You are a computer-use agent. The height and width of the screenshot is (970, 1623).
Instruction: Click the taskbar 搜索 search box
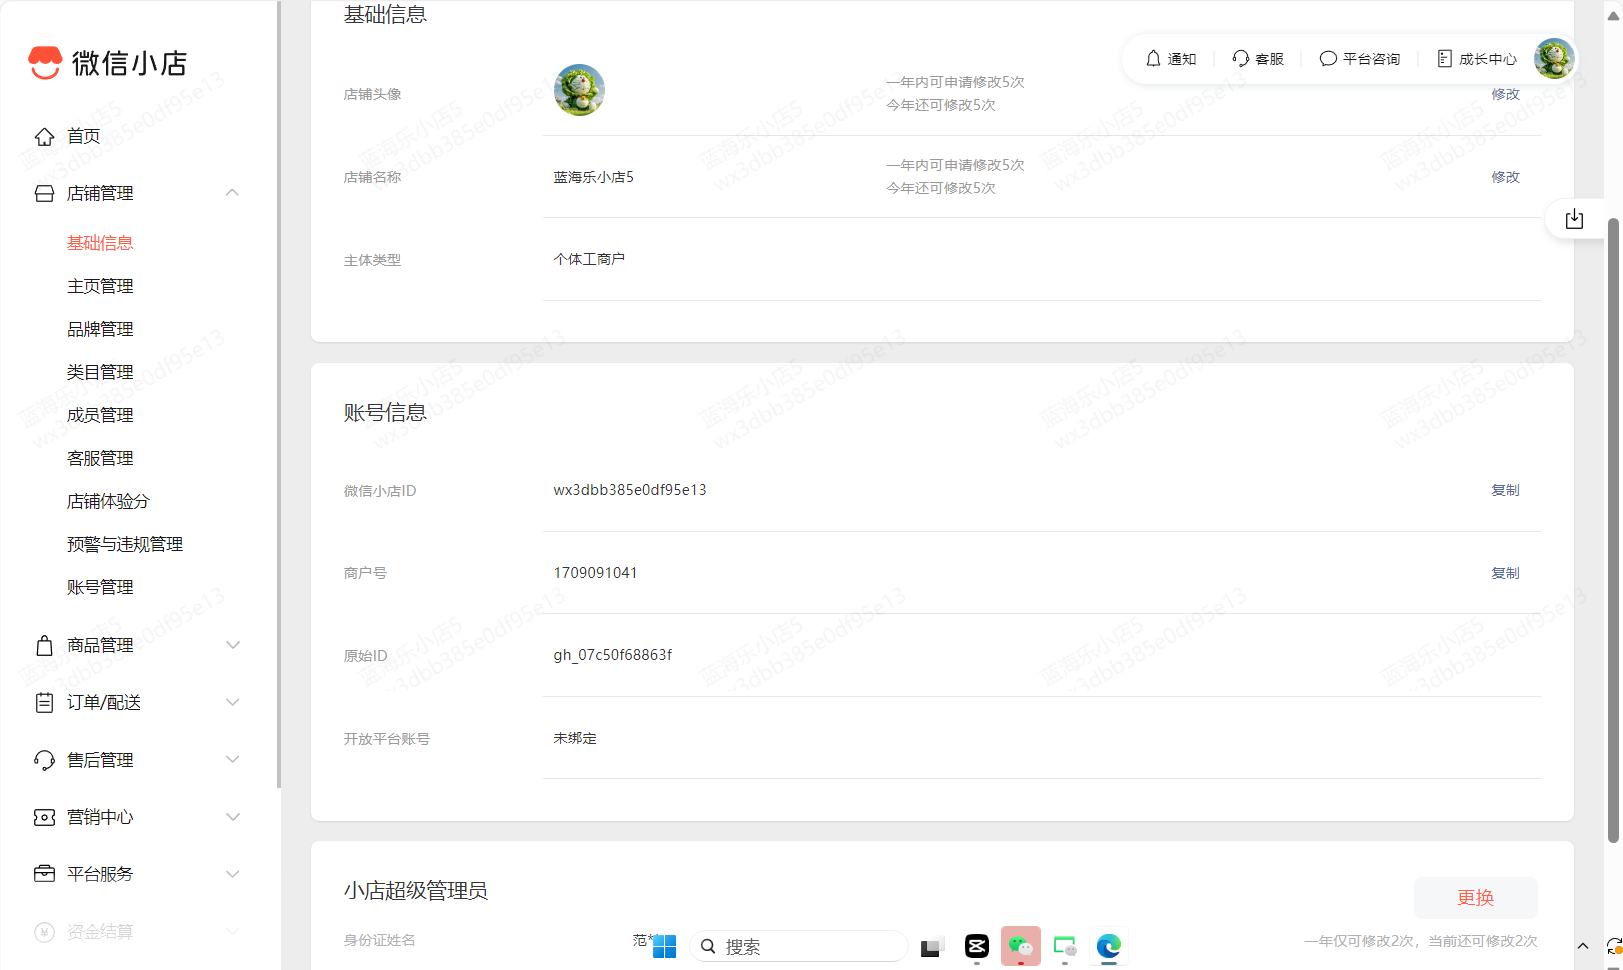799,946
